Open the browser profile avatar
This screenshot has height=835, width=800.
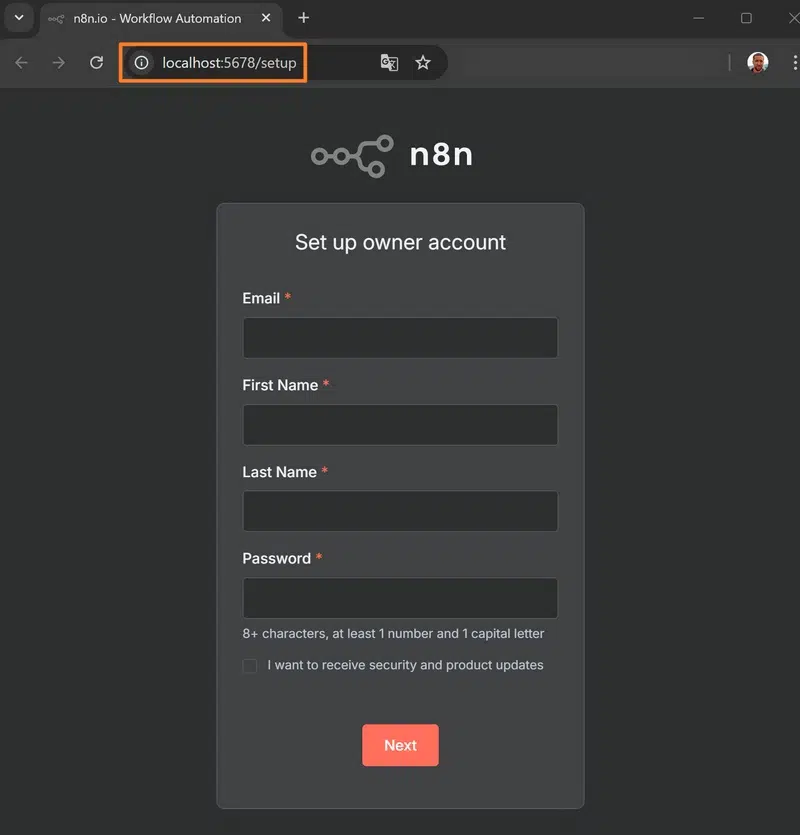pyautogui.click(x=758, y=61)
